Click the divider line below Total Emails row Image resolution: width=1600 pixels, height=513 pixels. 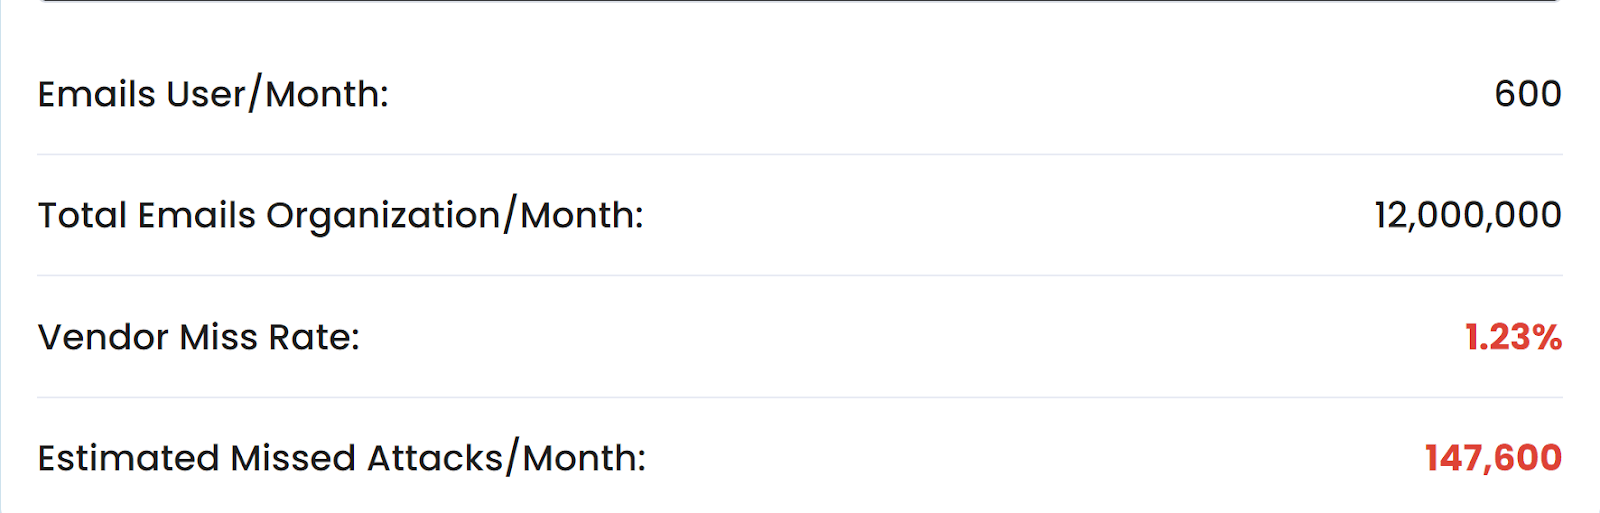click(x=800, y=275)
